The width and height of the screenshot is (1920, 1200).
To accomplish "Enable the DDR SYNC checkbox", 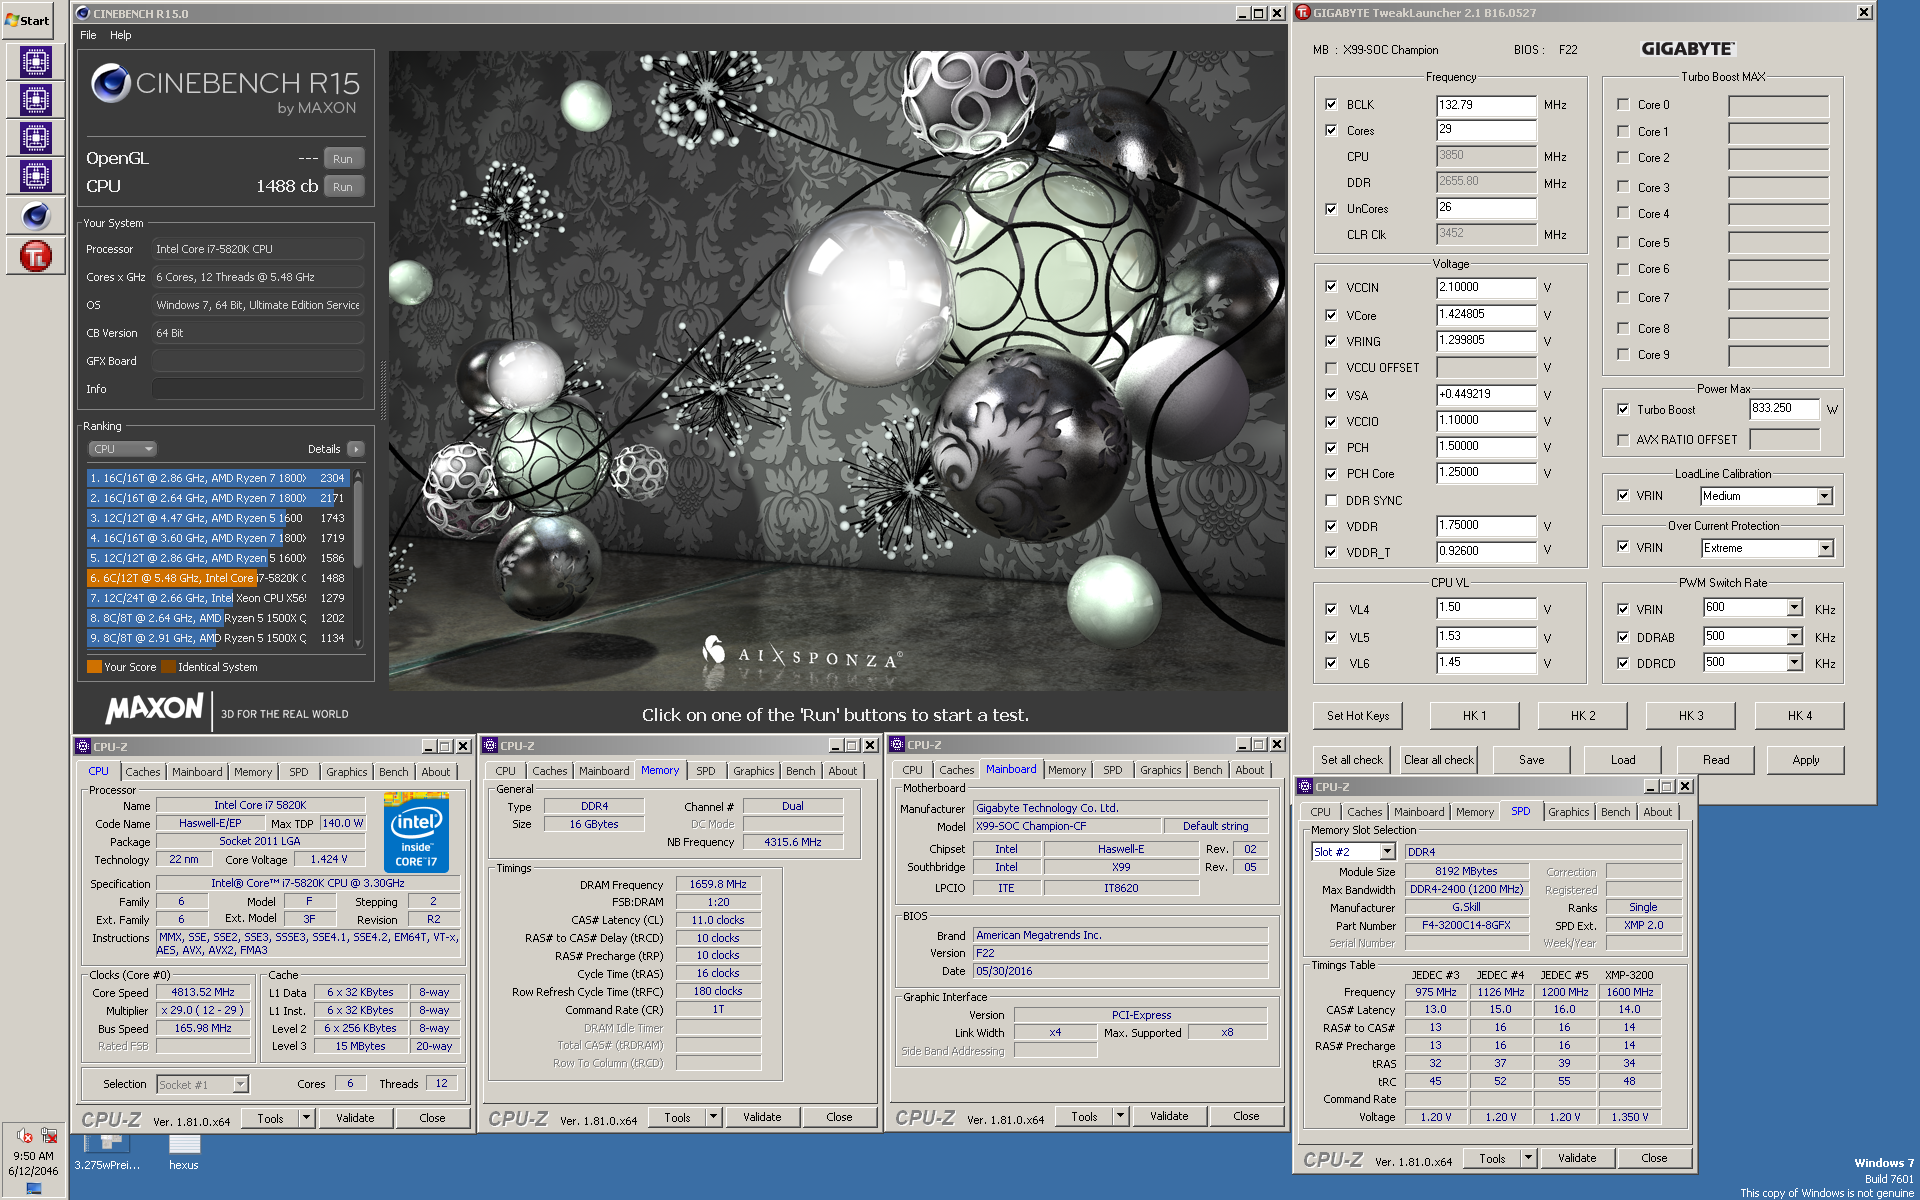I will pyautogui.click(x=1331, y=500).
